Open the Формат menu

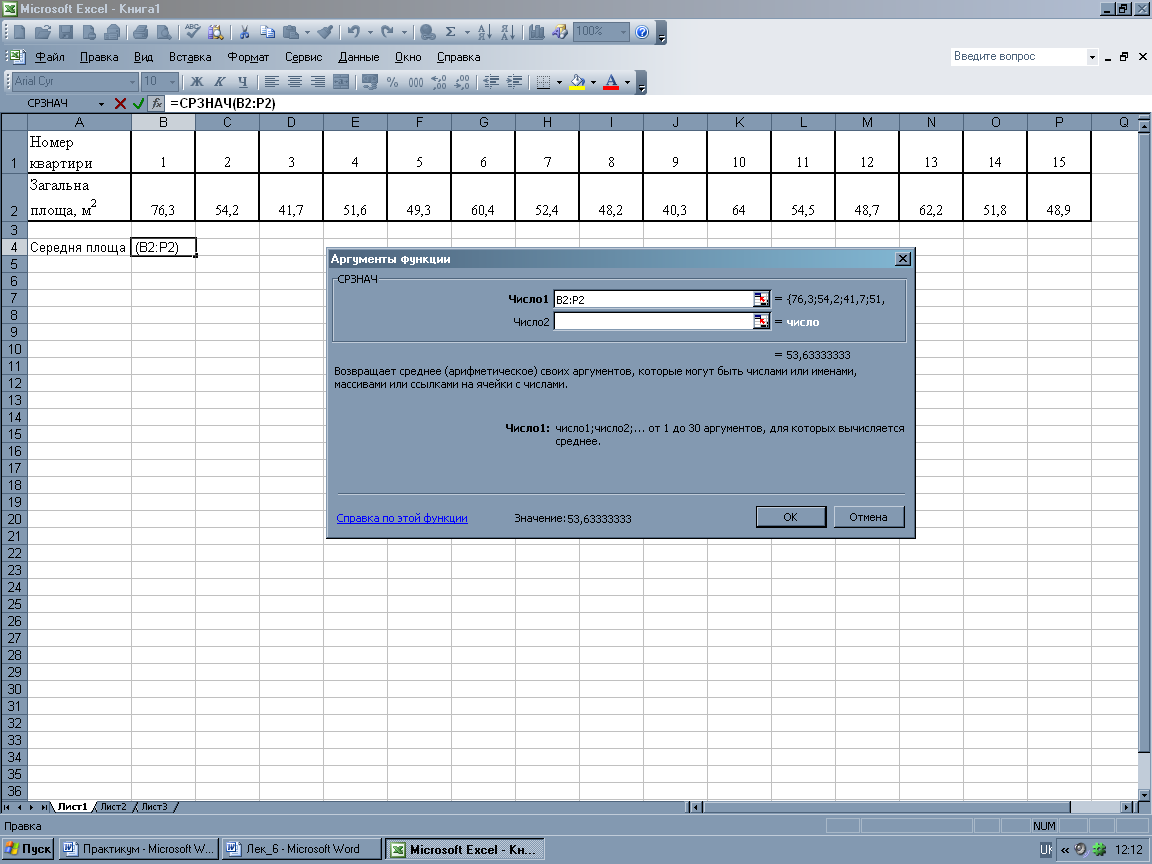(x=248, y=57)
